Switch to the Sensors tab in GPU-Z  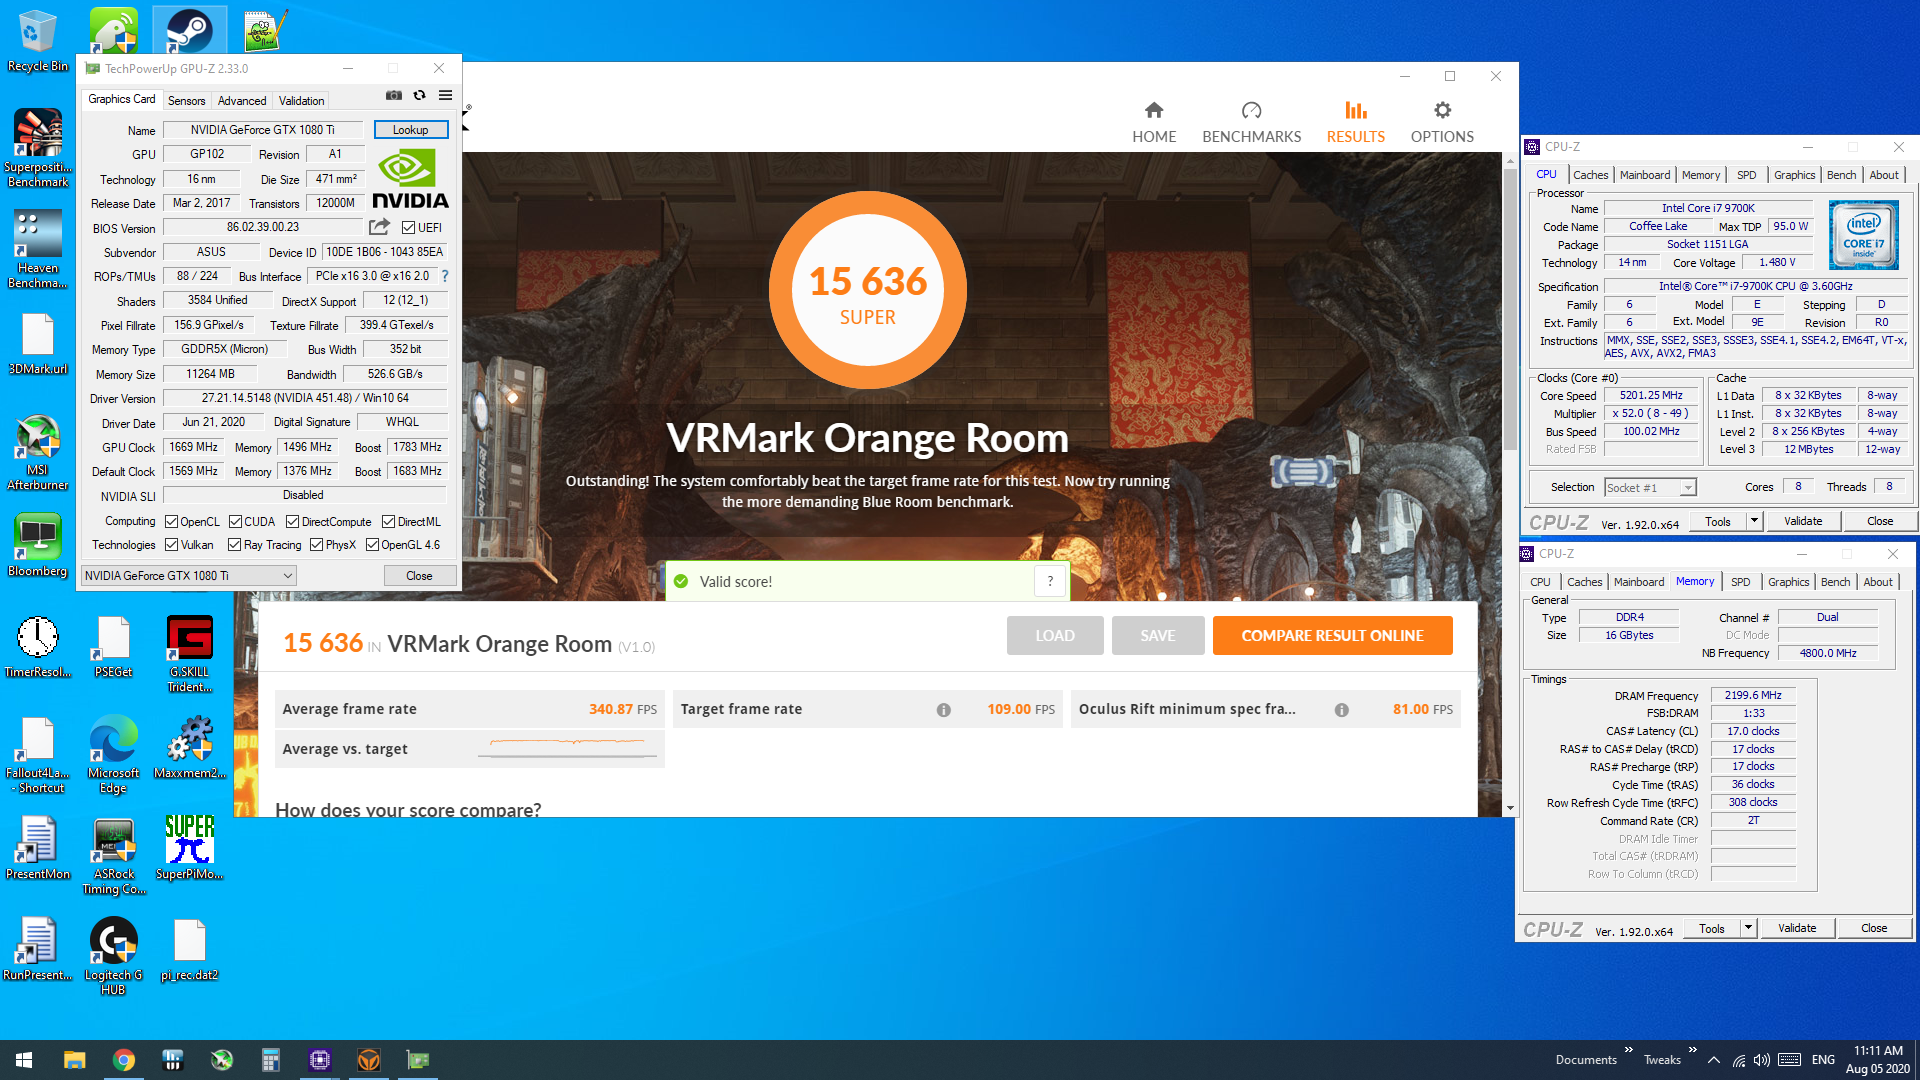click(186, 101)
